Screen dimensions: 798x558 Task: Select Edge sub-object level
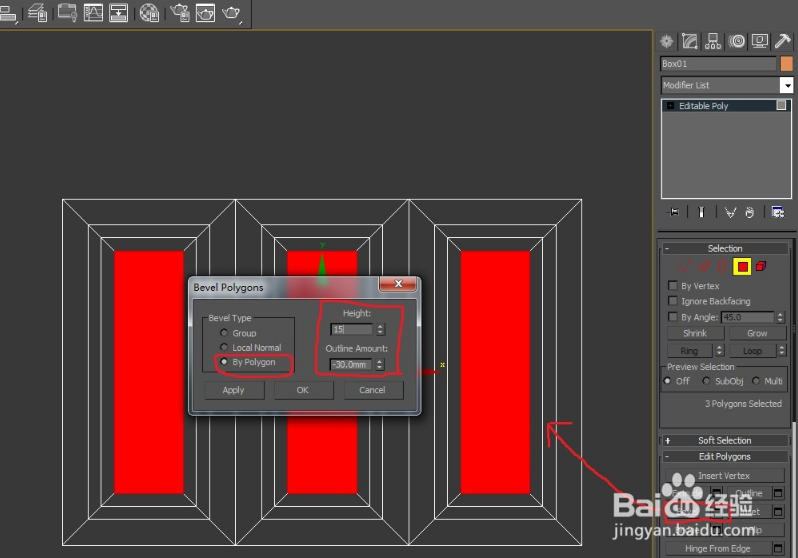tap(704, 266)
